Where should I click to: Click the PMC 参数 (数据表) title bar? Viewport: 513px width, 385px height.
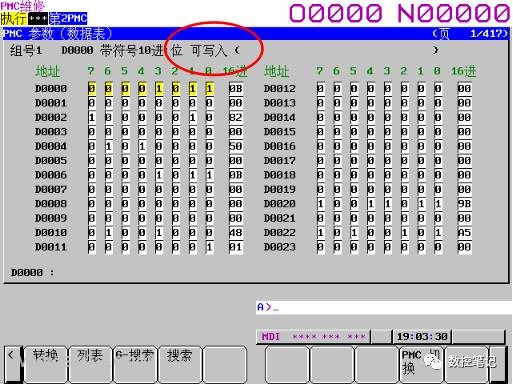tap(256, 34)
